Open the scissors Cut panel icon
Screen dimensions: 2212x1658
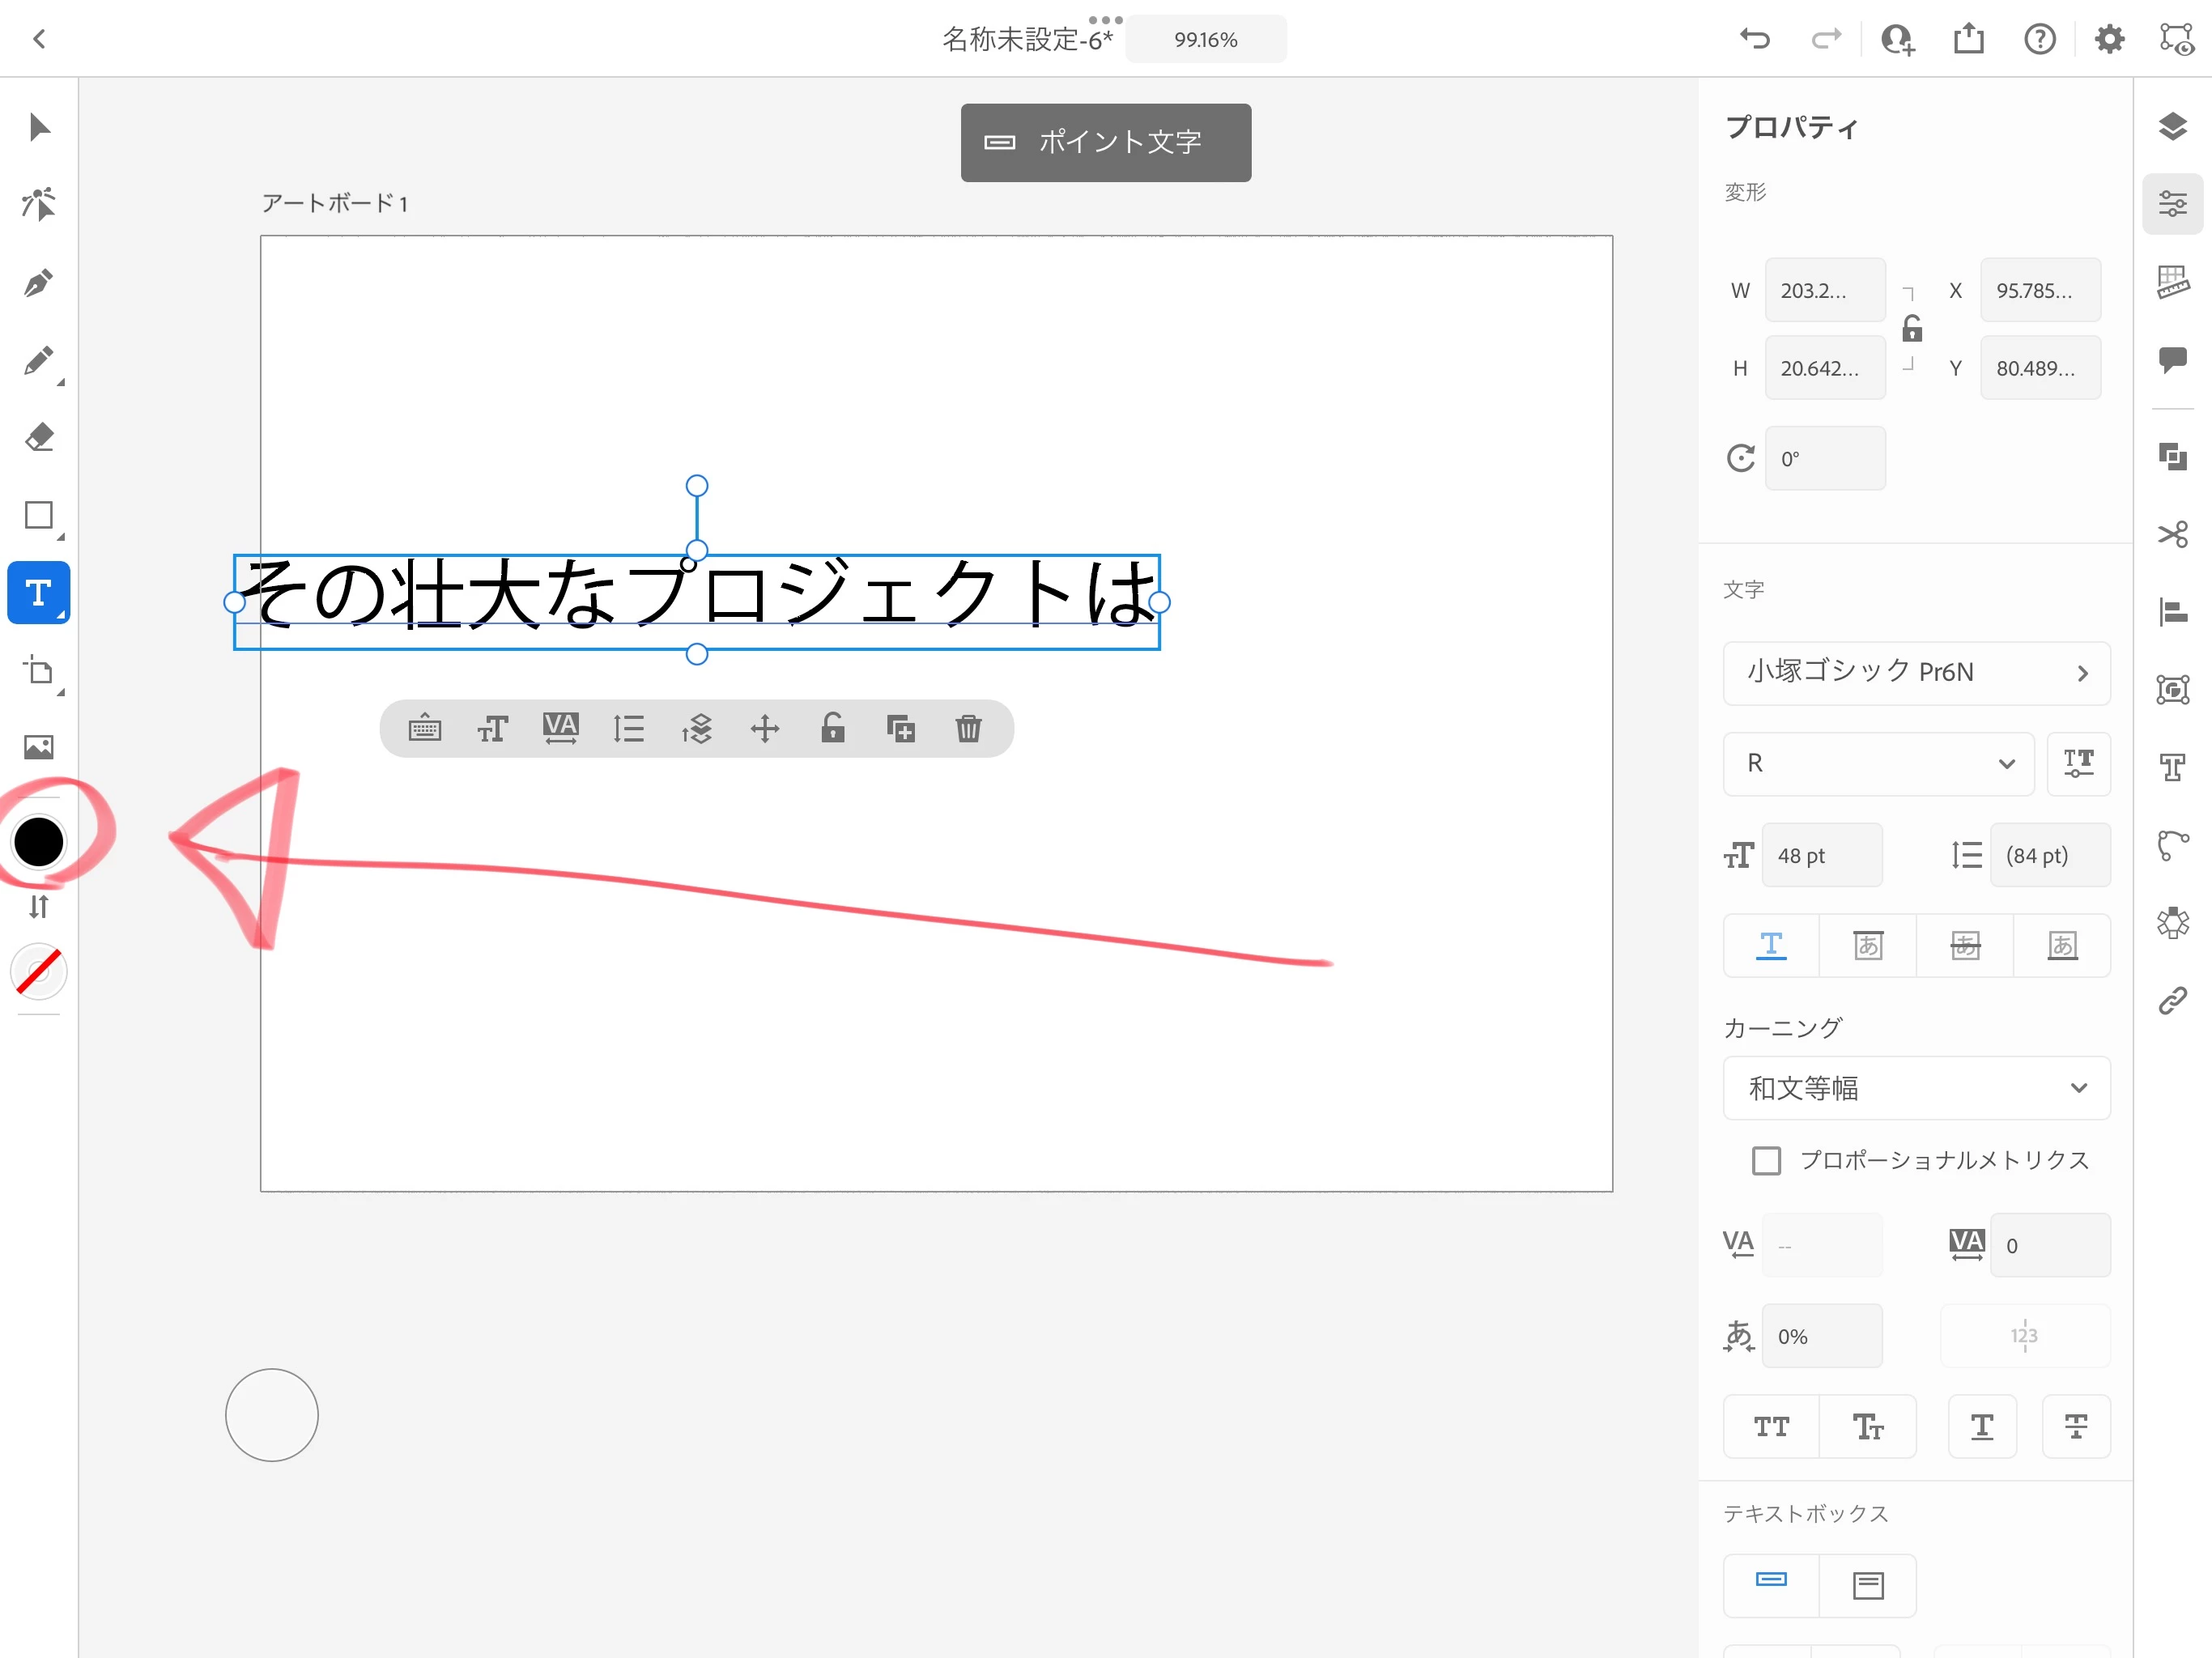2172,534
